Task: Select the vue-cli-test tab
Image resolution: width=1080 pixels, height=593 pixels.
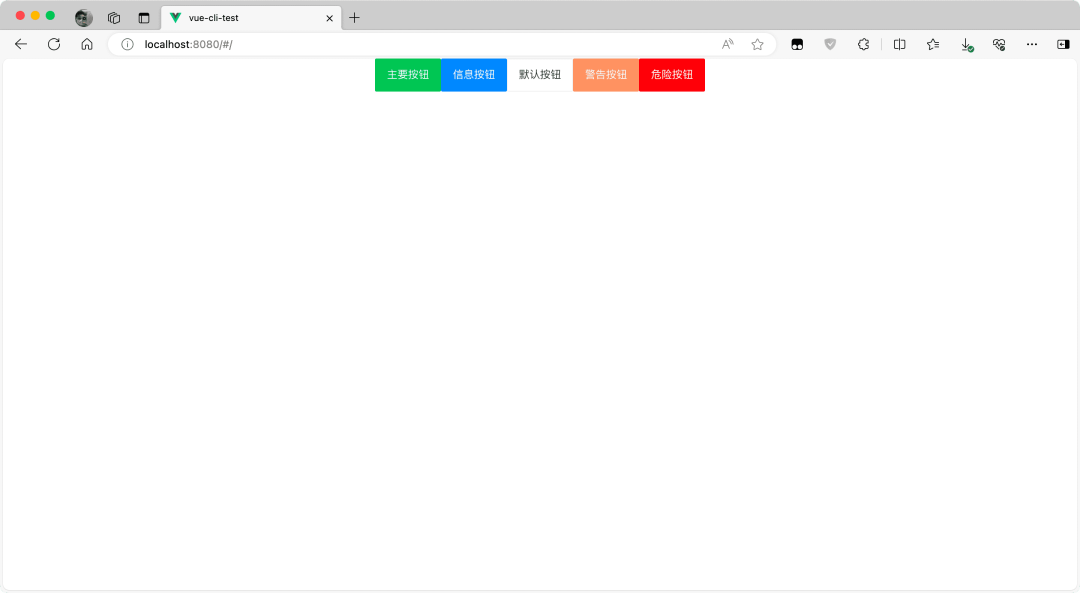Action: point(251,18)
